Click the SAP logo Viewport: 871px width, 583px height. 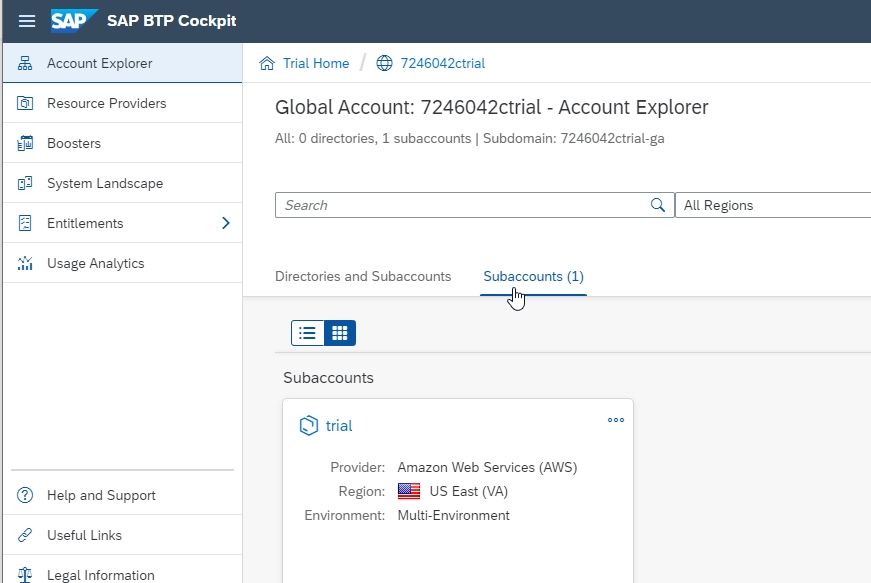pyautogui.click(x=73, y=21)
